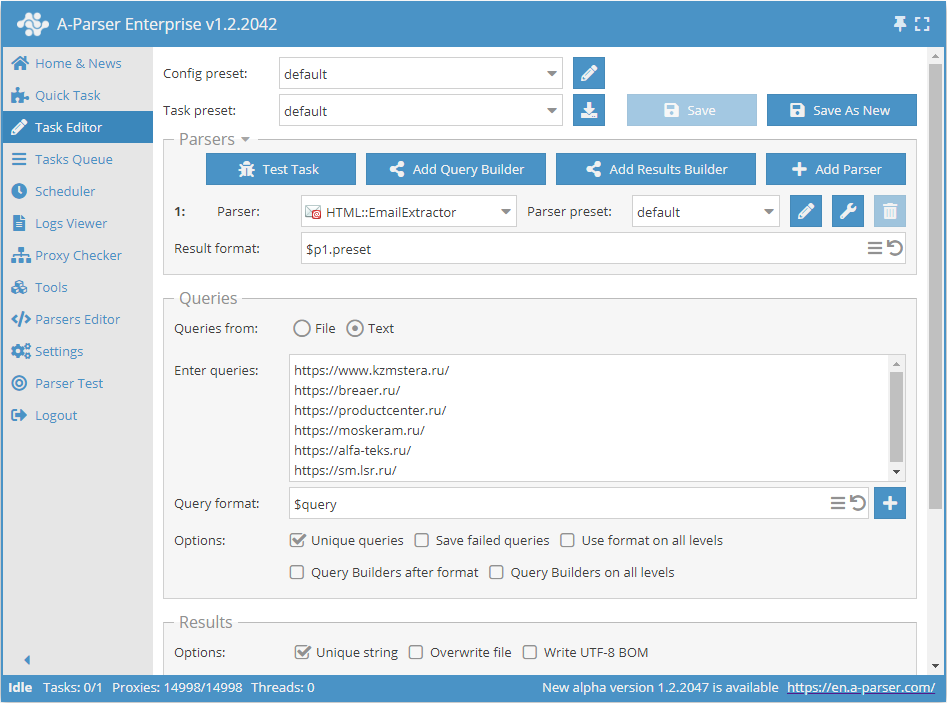Screen dimensions: 947x703
Task: Tick the Write UTF-8 BOM checkbox
Action: [530, 652]
